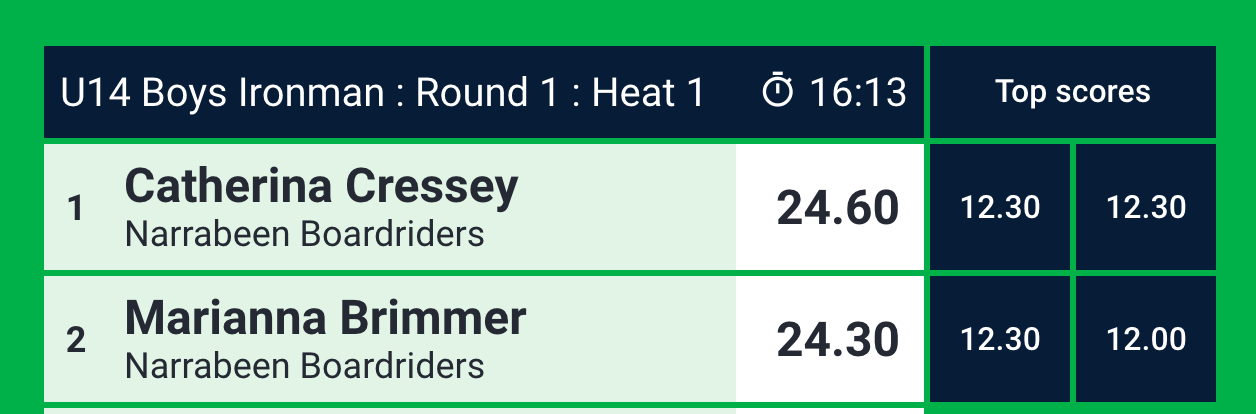Image resolution: width=1256 pixels, height=414 pixels.
Task: Select the first-place athlete row
Action: (484, 207)
